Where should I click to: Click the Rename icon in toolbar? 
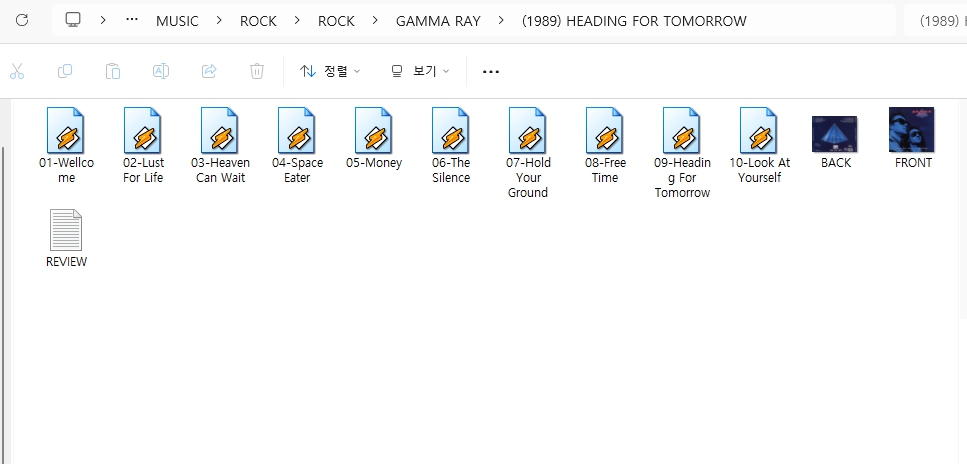click(x=161, y=71)
